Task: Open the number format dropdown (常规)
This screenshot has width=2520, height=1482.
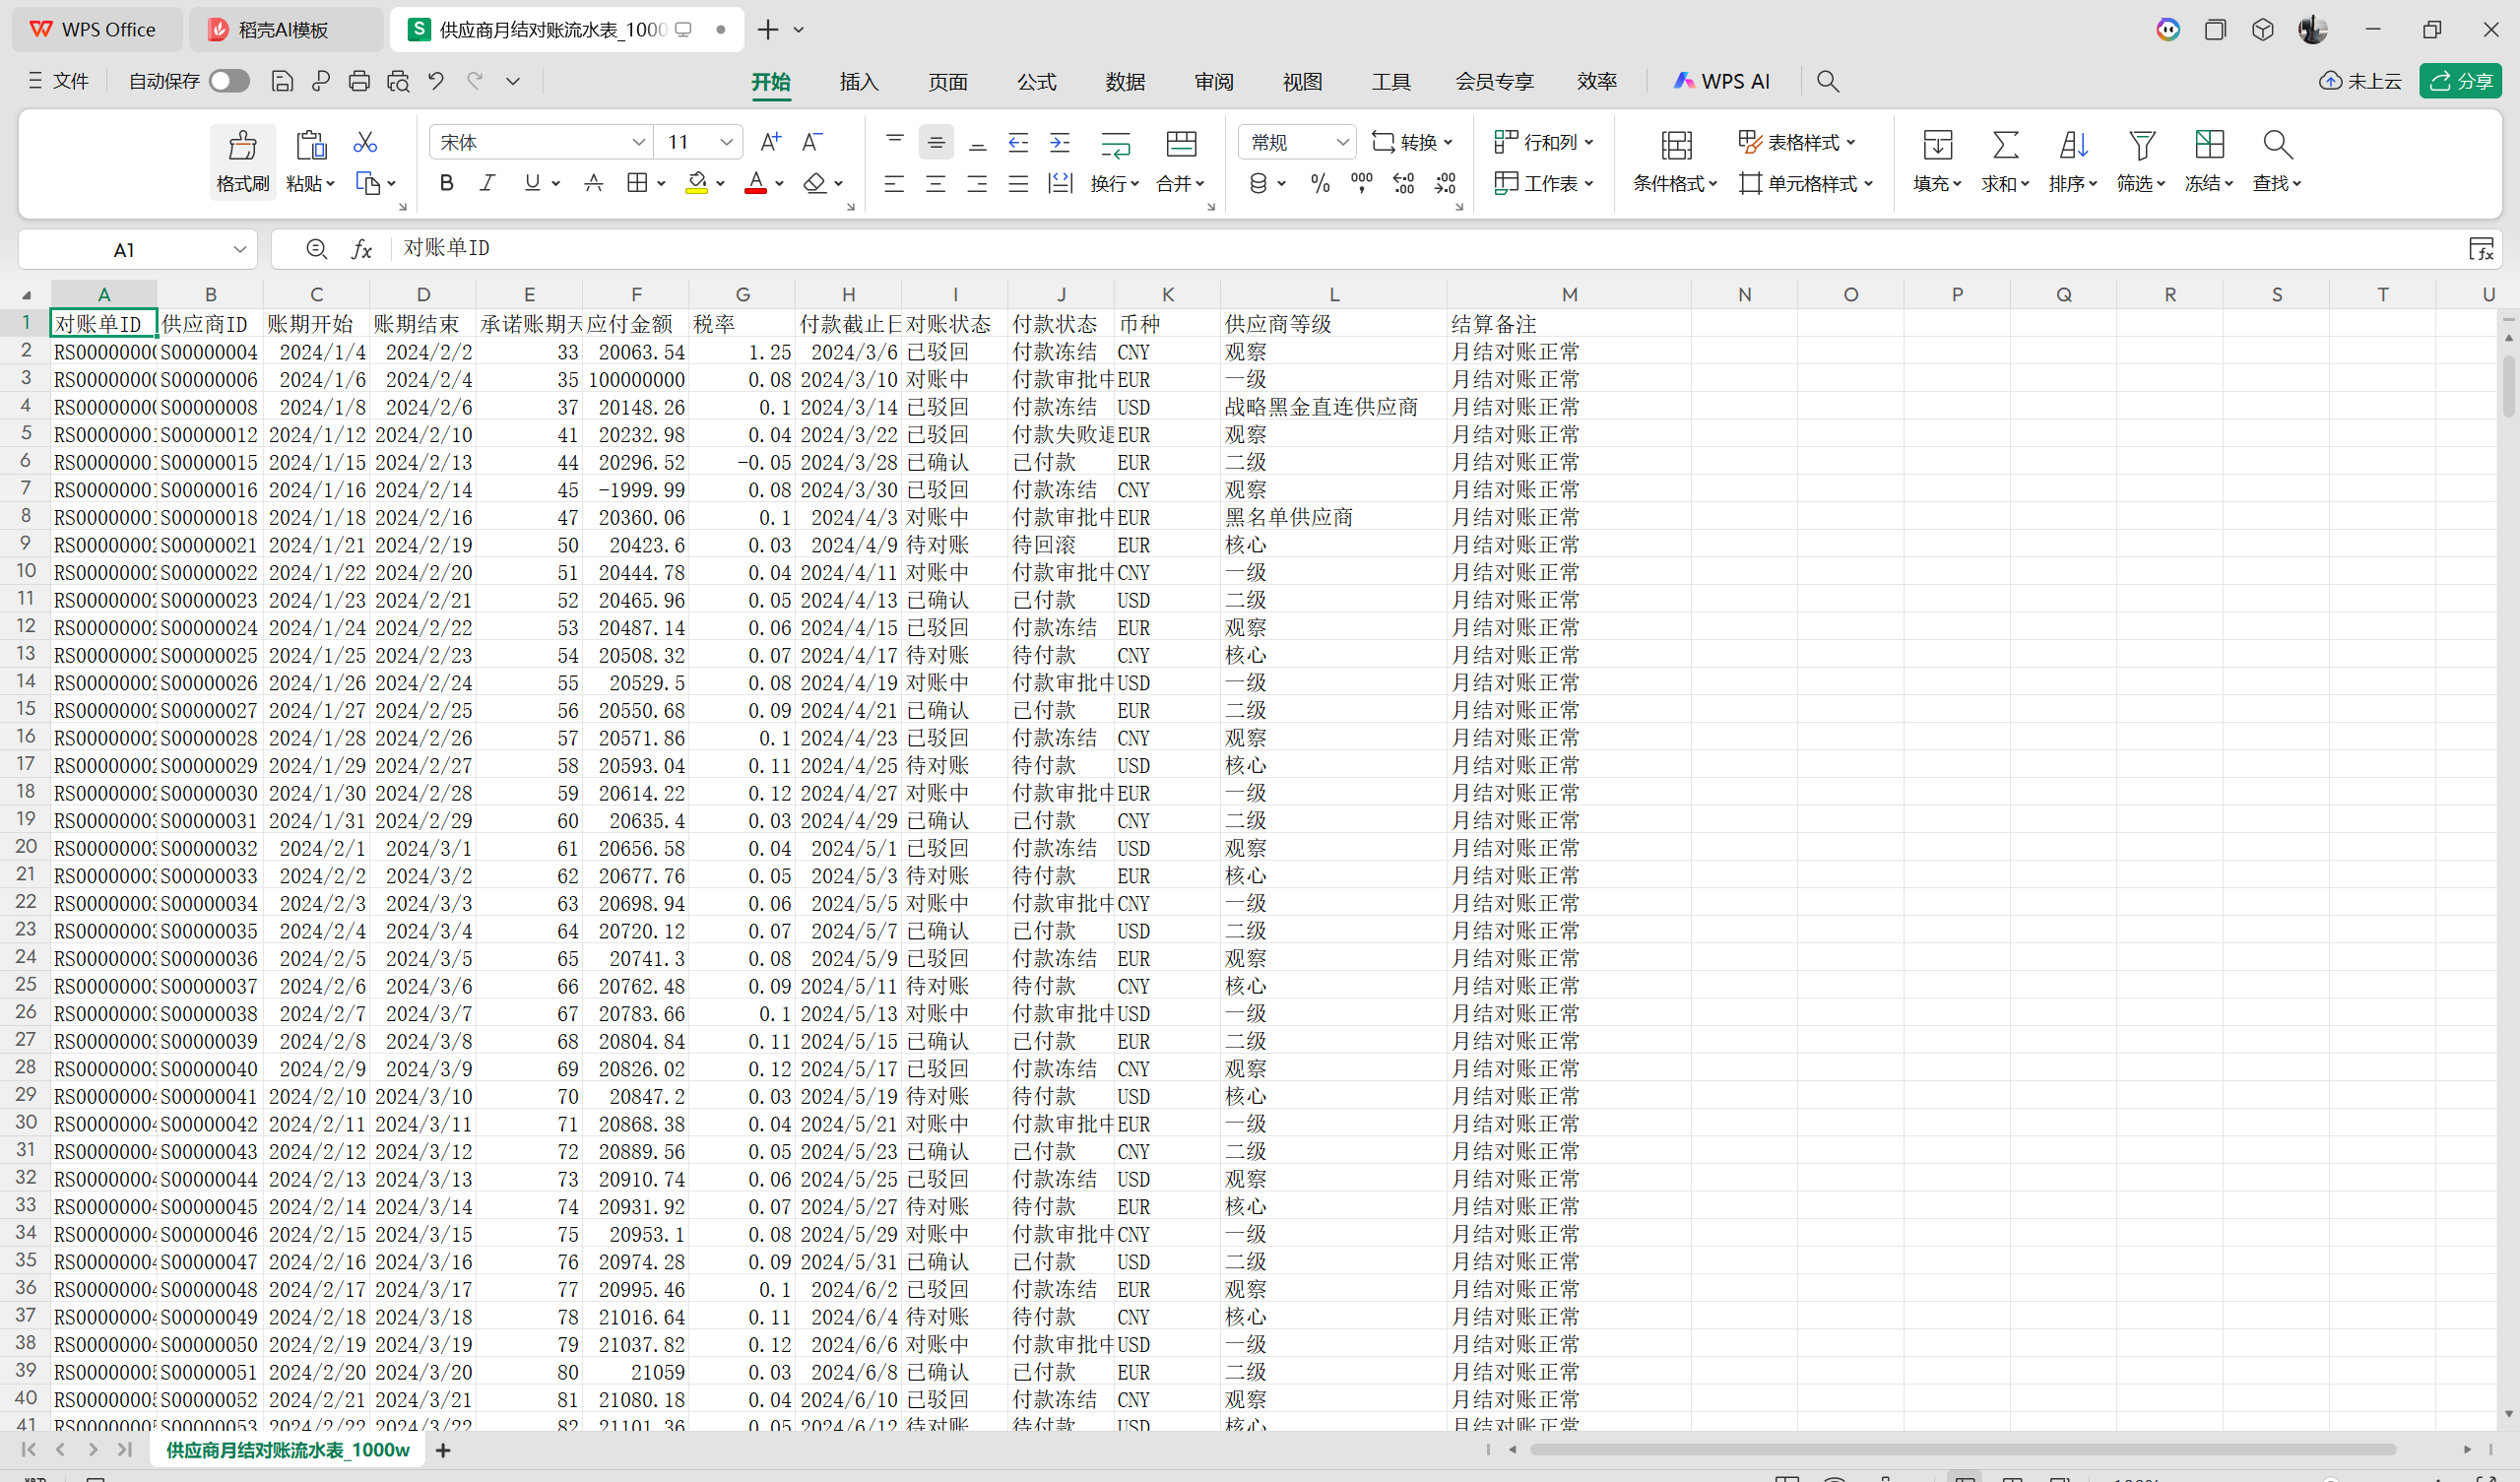Action: point(1342,142)
